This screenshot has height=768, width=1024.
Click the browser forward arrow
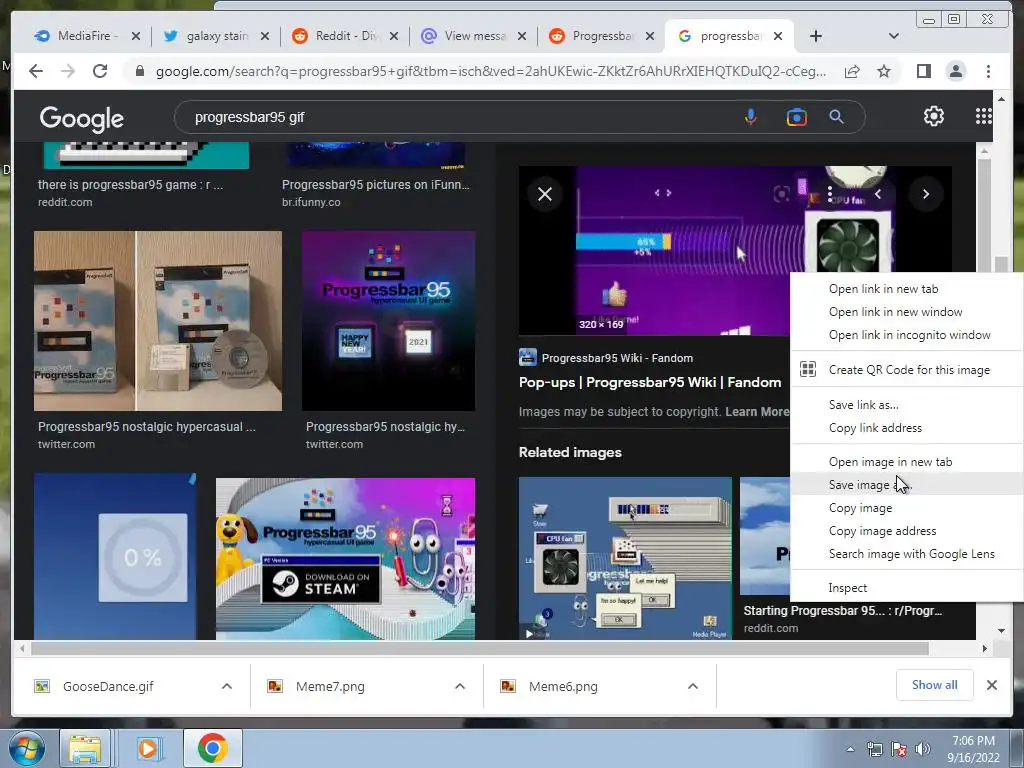point(68,71)
